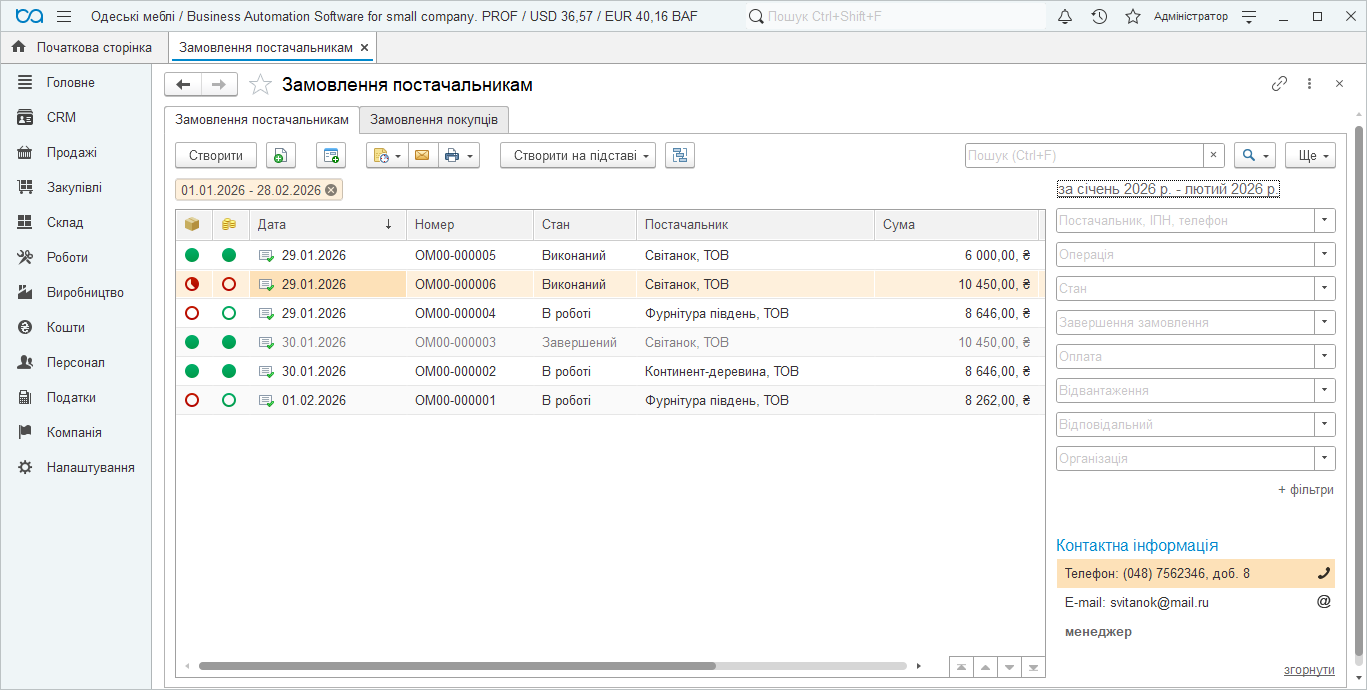The width and height of the screenshot is (1367, 690).
Task: Click the Створити button
Action: point(216,155)
